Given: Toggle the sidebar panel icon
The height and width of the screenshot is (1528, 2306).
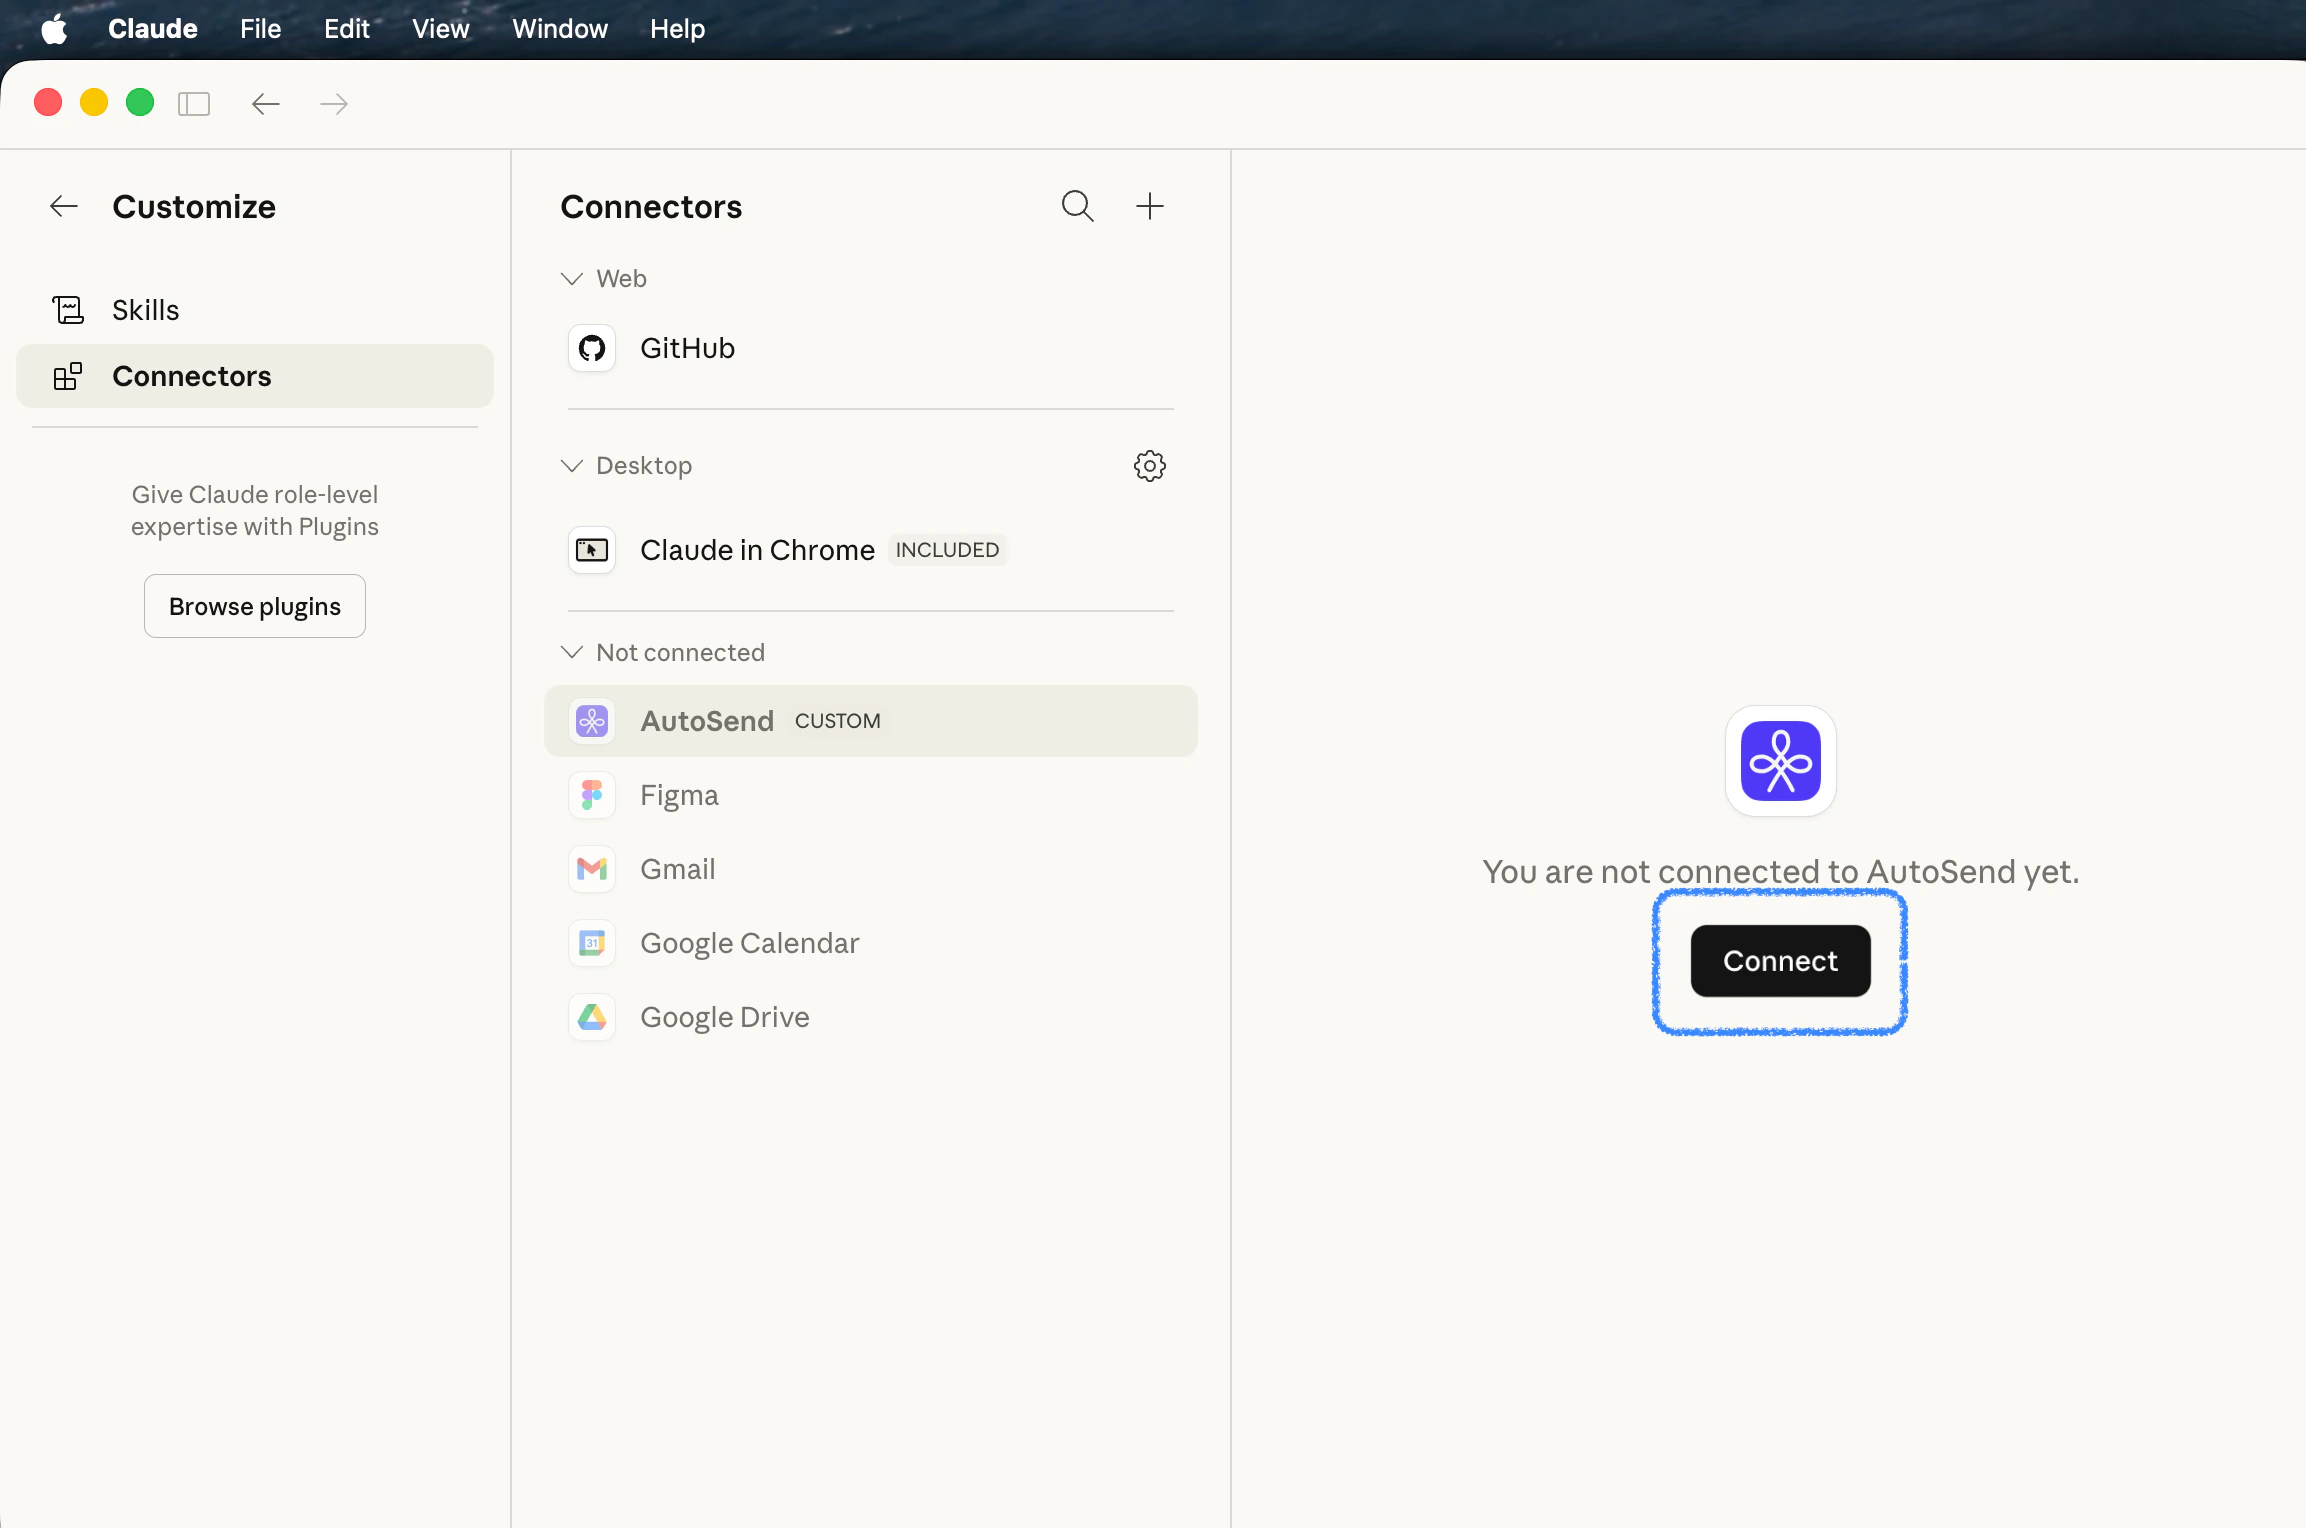Looking at the screenshot, I should click(x=194, y=104).
